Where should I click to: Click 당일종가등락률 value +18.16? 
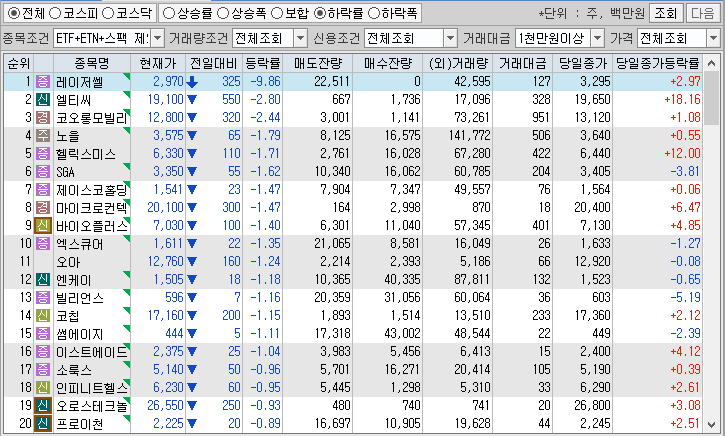click(682, 99)
